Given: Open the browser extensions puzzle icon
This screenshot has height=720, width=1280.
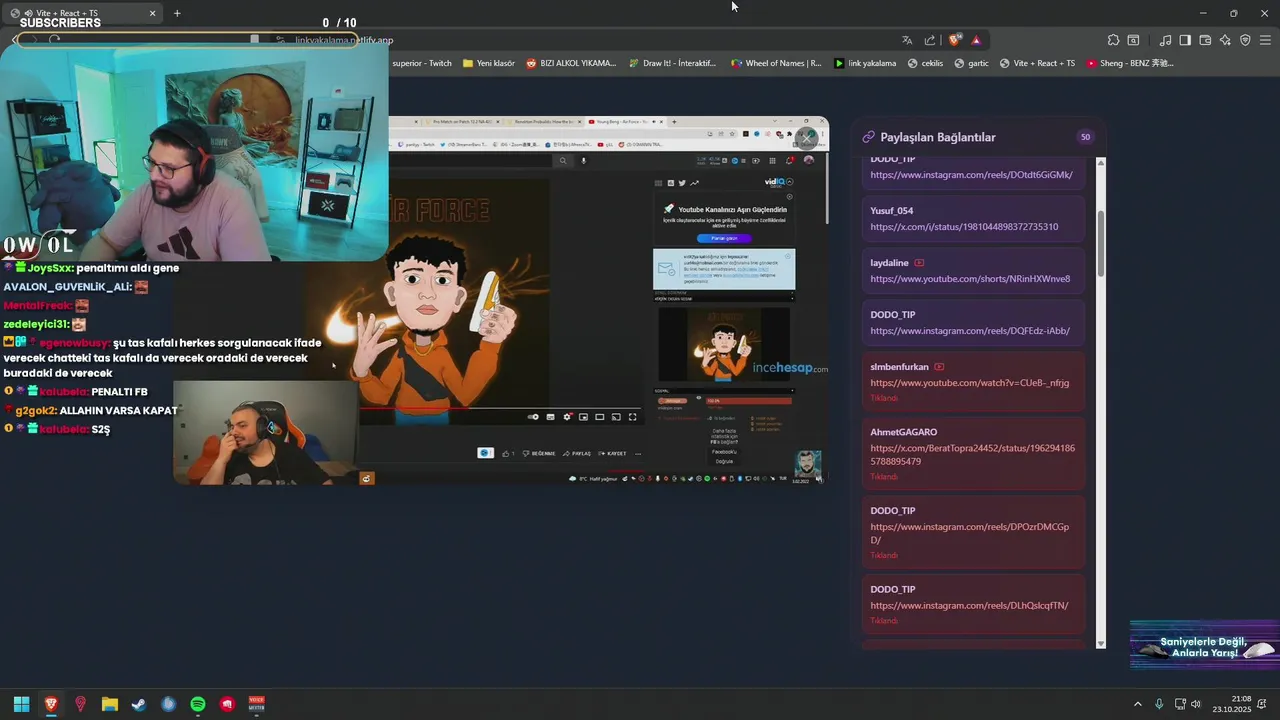Looking at the screenshot, I should [x=1113, y=40].
